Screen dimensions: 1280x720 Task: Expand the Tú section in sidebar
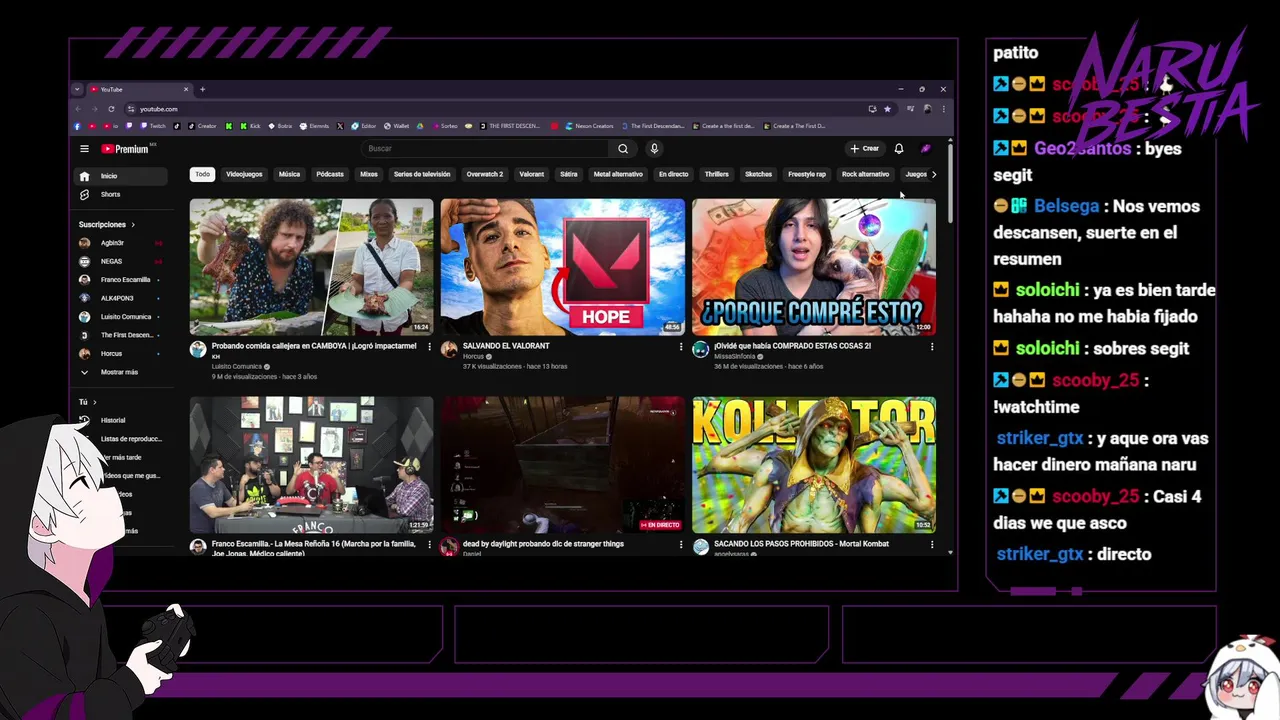point(88,402)
